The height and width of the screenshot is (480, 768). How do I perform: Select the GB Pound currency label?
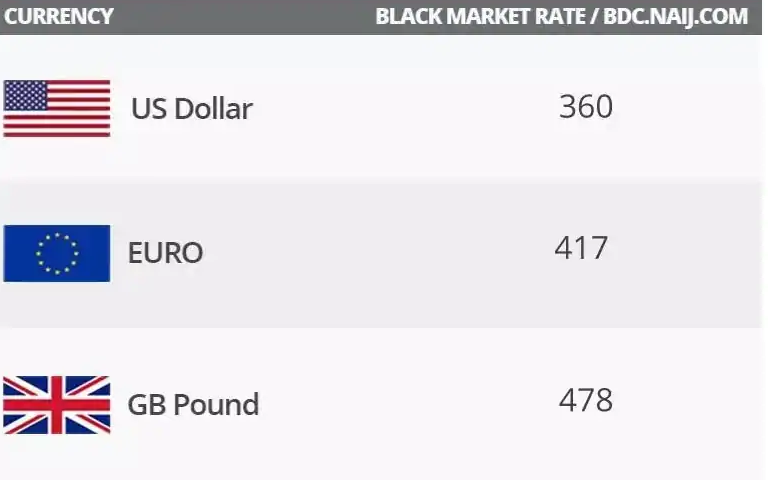tap(193, 405)
